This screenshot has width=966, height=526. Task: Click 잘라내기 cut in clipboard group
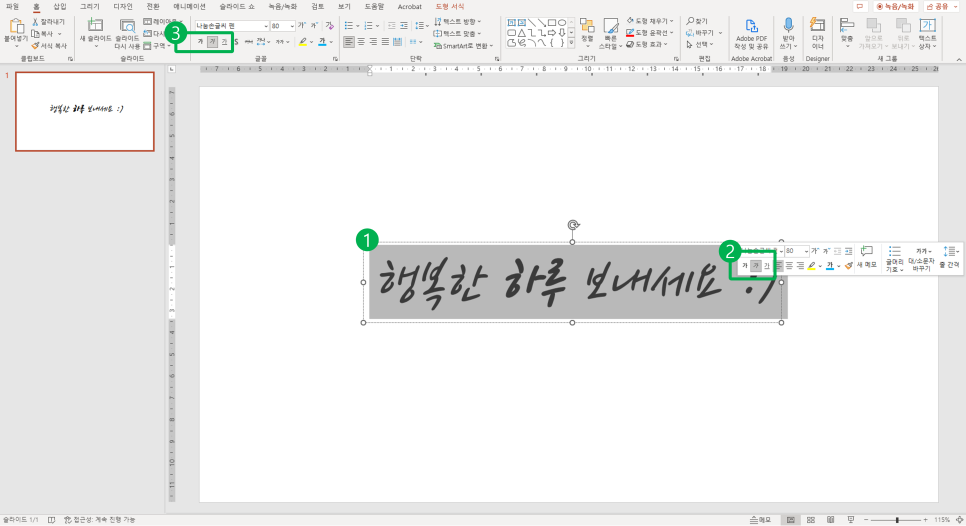pyautogui.click(x=48, y=22)
